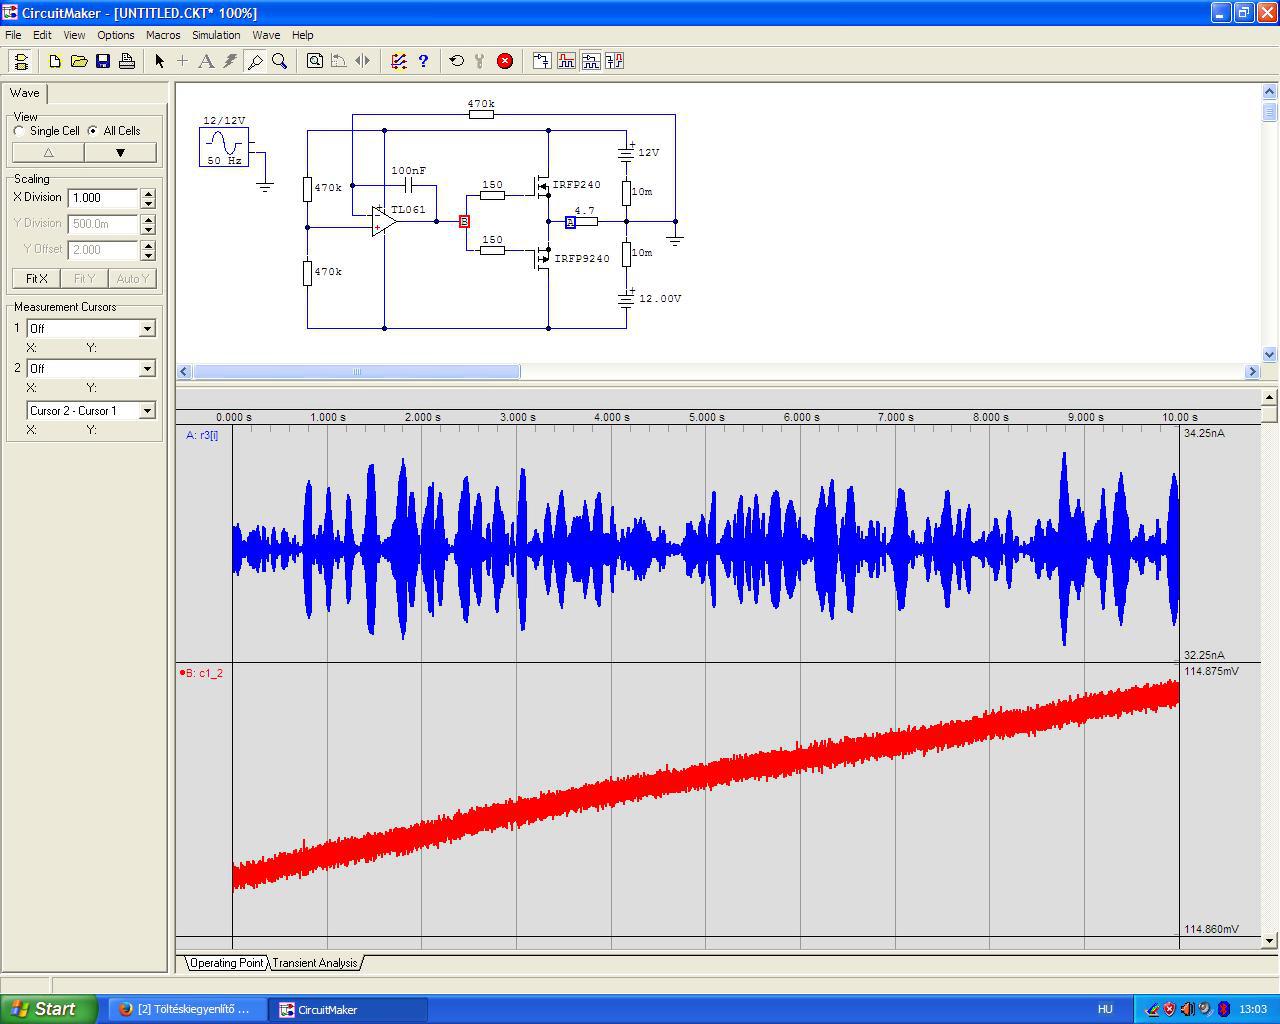Image resolution: width=1280 pixels, height=1024 pixels.
Task: Click the schematic vertical scrollbar down arrow
Action: (1270, 354)
